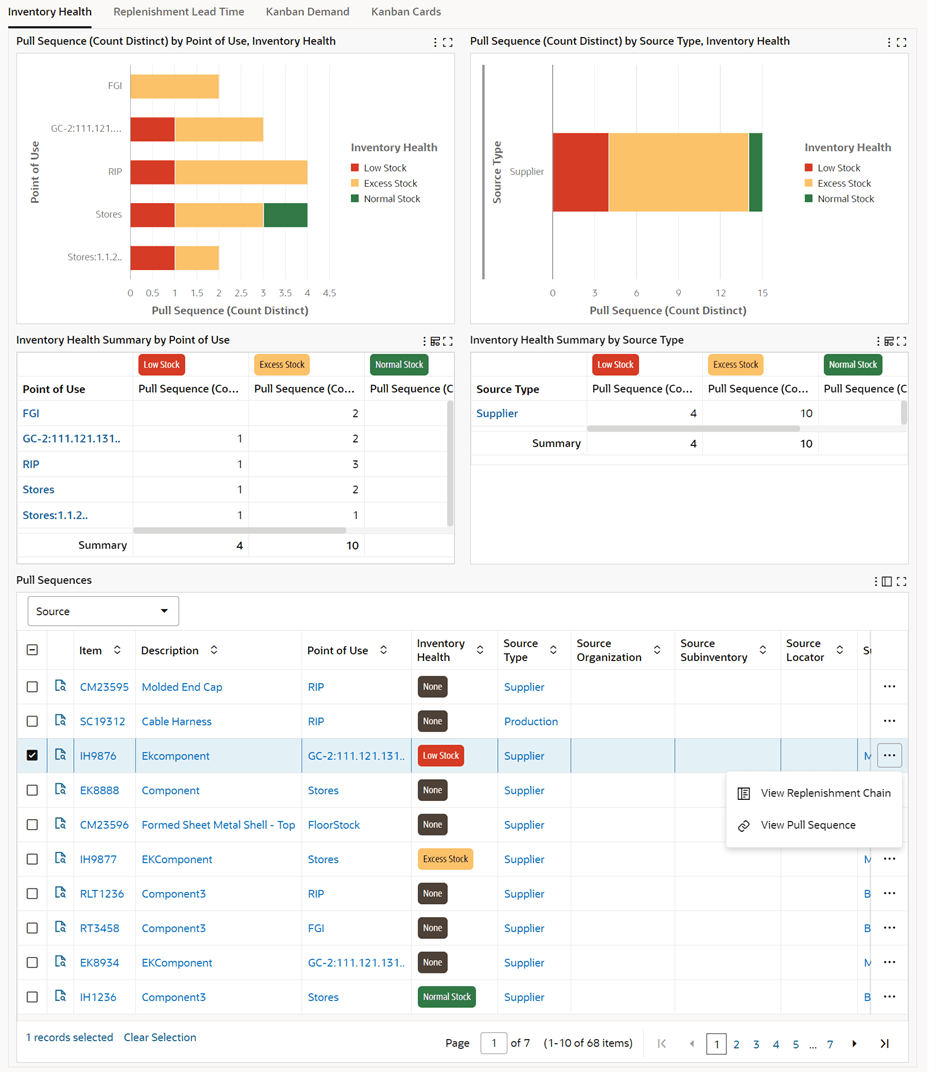Open options menu for Point of Use chart
936x1072 pixels.
(435, 42)
